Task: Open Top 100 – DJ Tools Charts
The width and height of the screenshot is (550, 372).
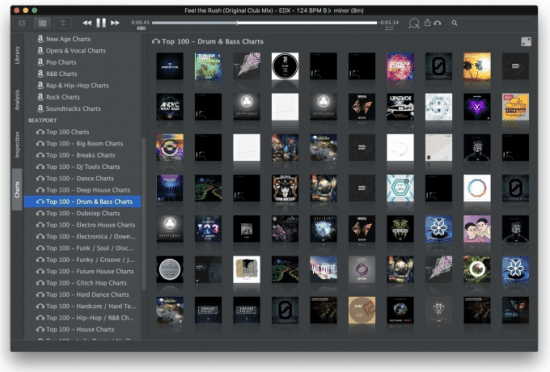Action: coord(82,167)
